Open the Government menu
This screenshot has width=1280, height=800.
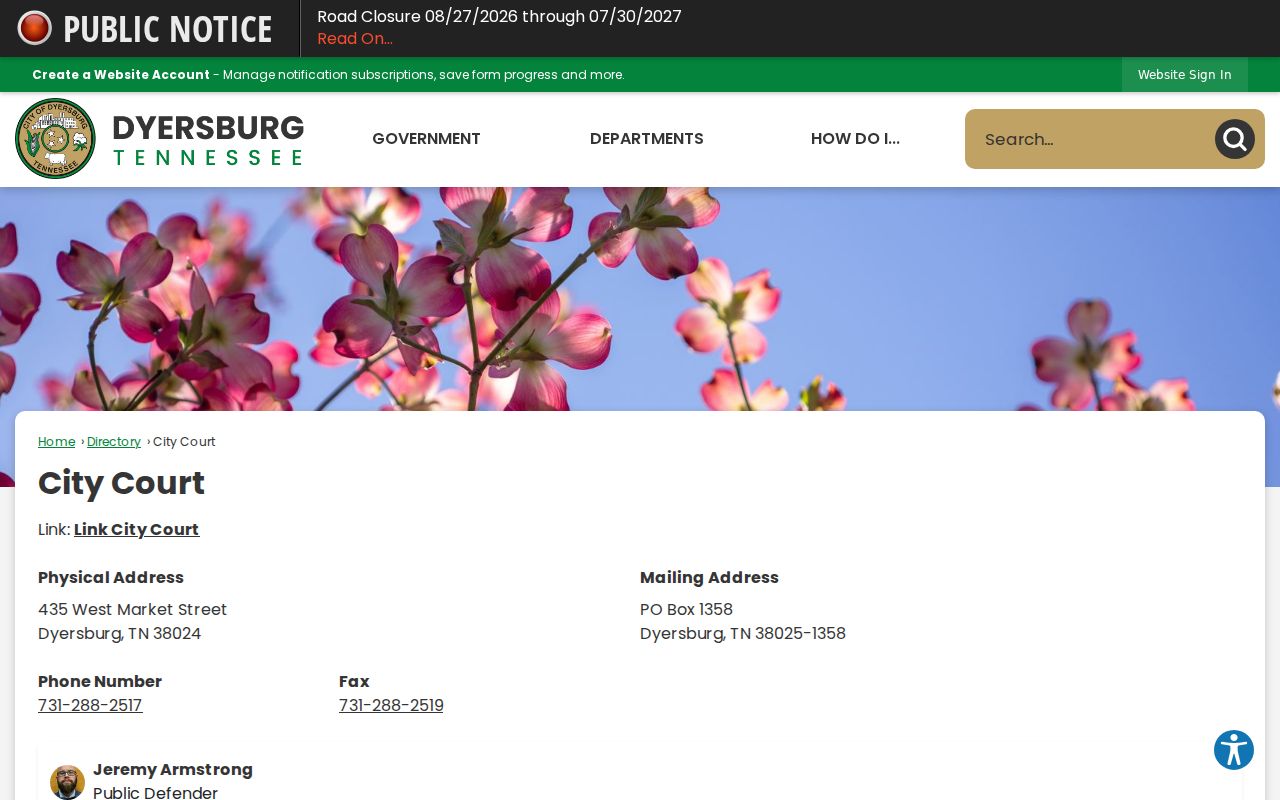point(426,139)
